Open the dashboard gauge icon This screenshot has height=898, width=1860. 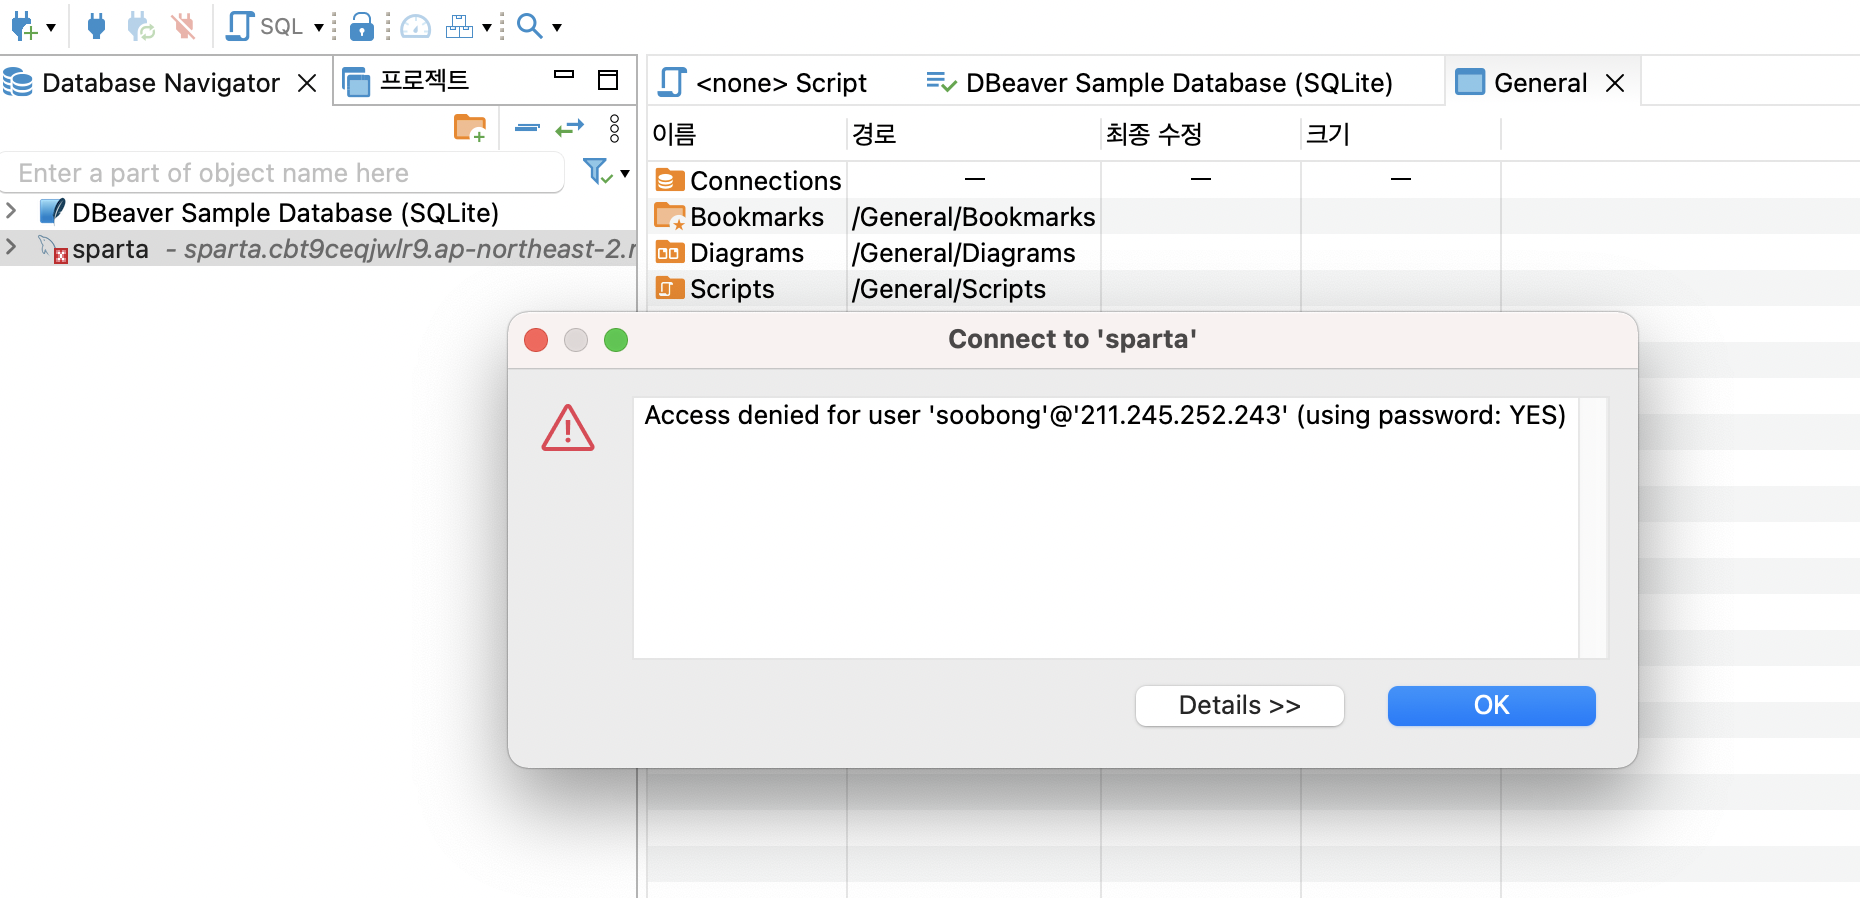[415, 27]
